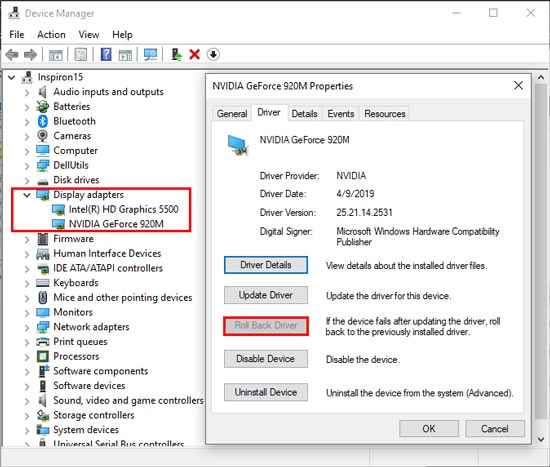Viewport: 550px width, 467px height.
Task: Open the blue question mark Help icon
Action: point(106,55)
